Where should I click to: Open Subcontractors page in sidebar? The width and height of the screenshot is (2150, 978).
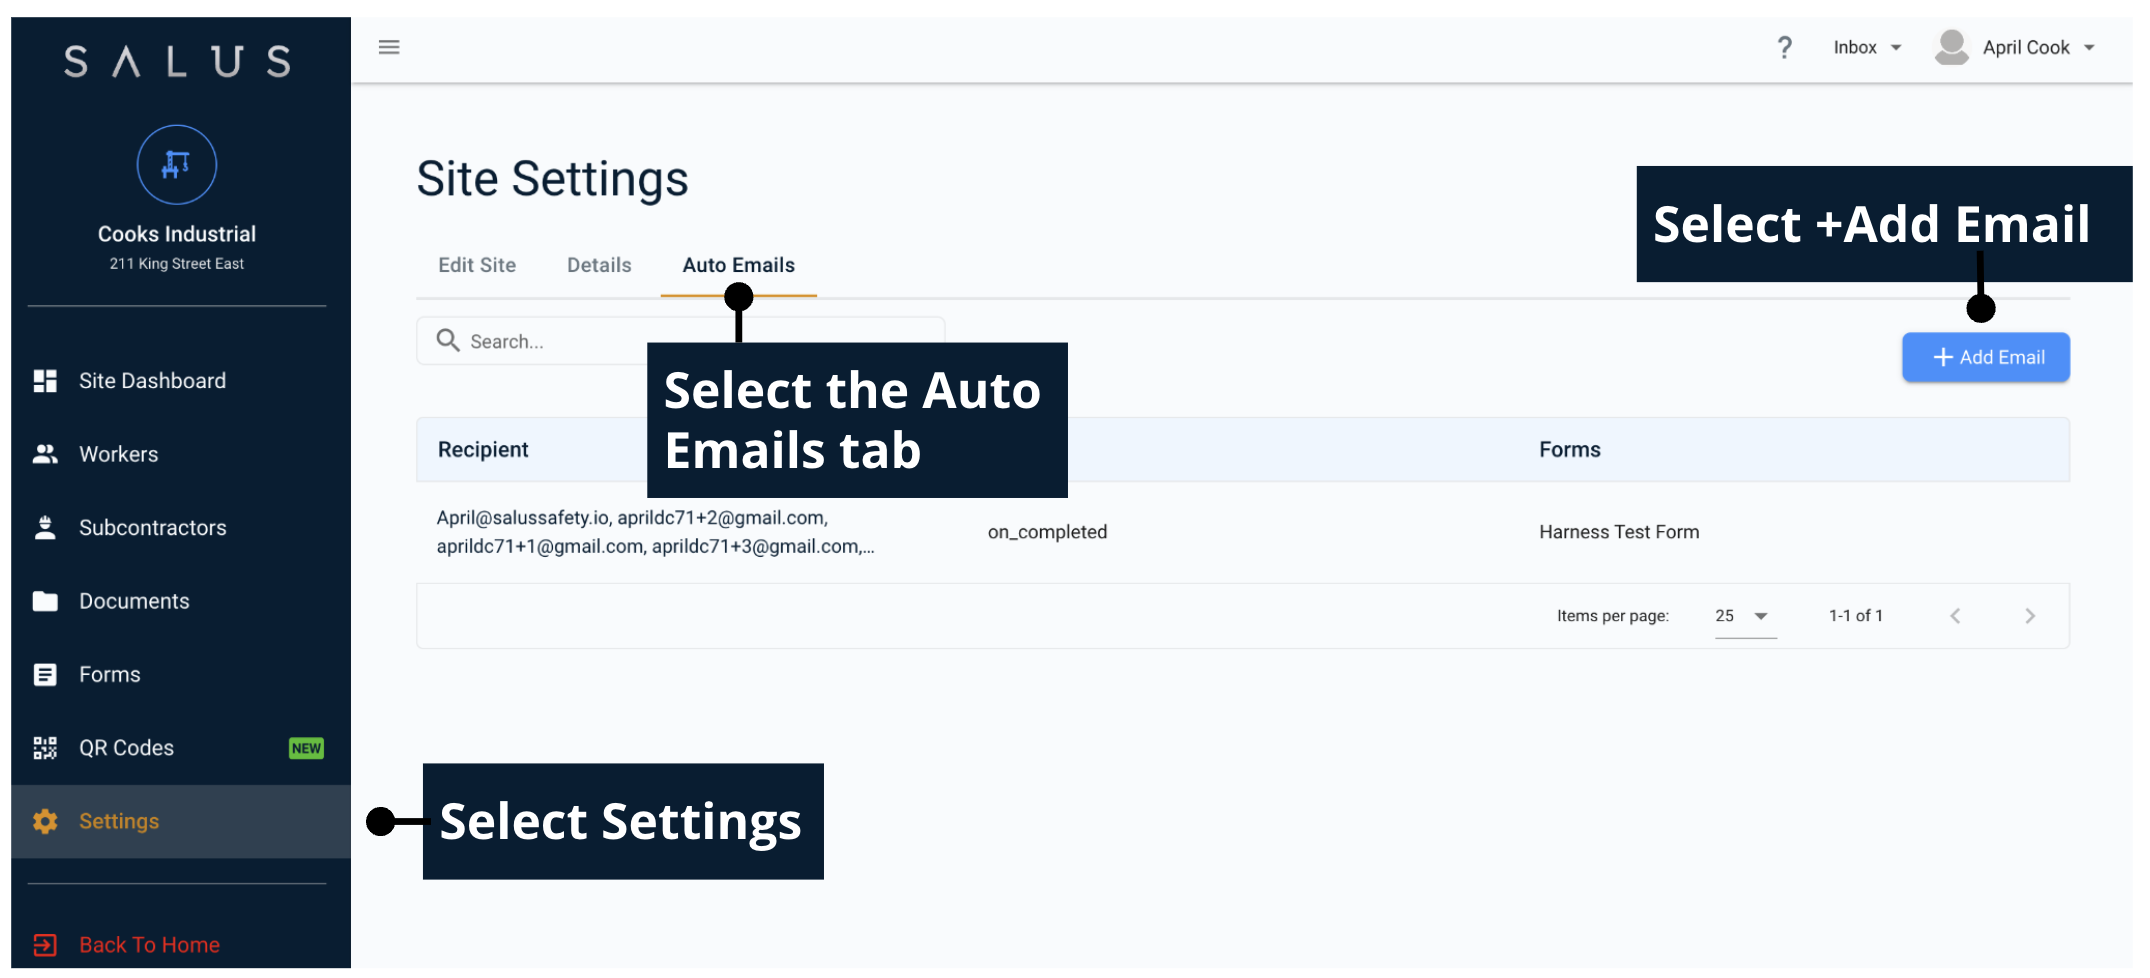(152, 528)
